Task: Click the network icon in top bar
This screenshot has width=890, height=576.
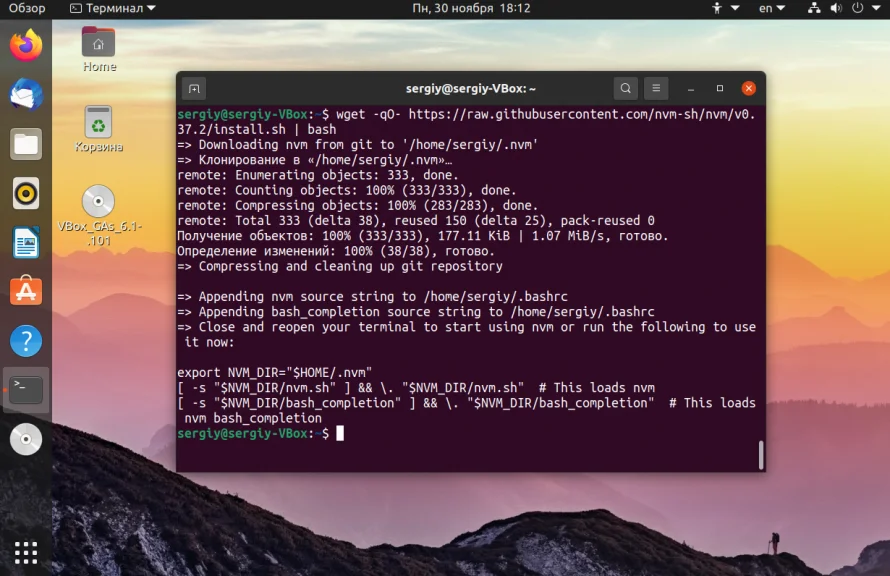Action: [x=814, y=8]
